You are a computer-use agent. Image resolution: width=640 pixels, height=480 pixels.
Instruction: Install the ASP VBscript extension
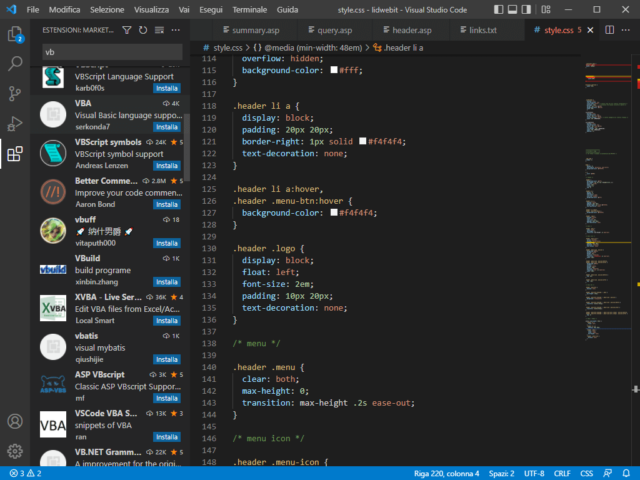[x=167, y=398]
